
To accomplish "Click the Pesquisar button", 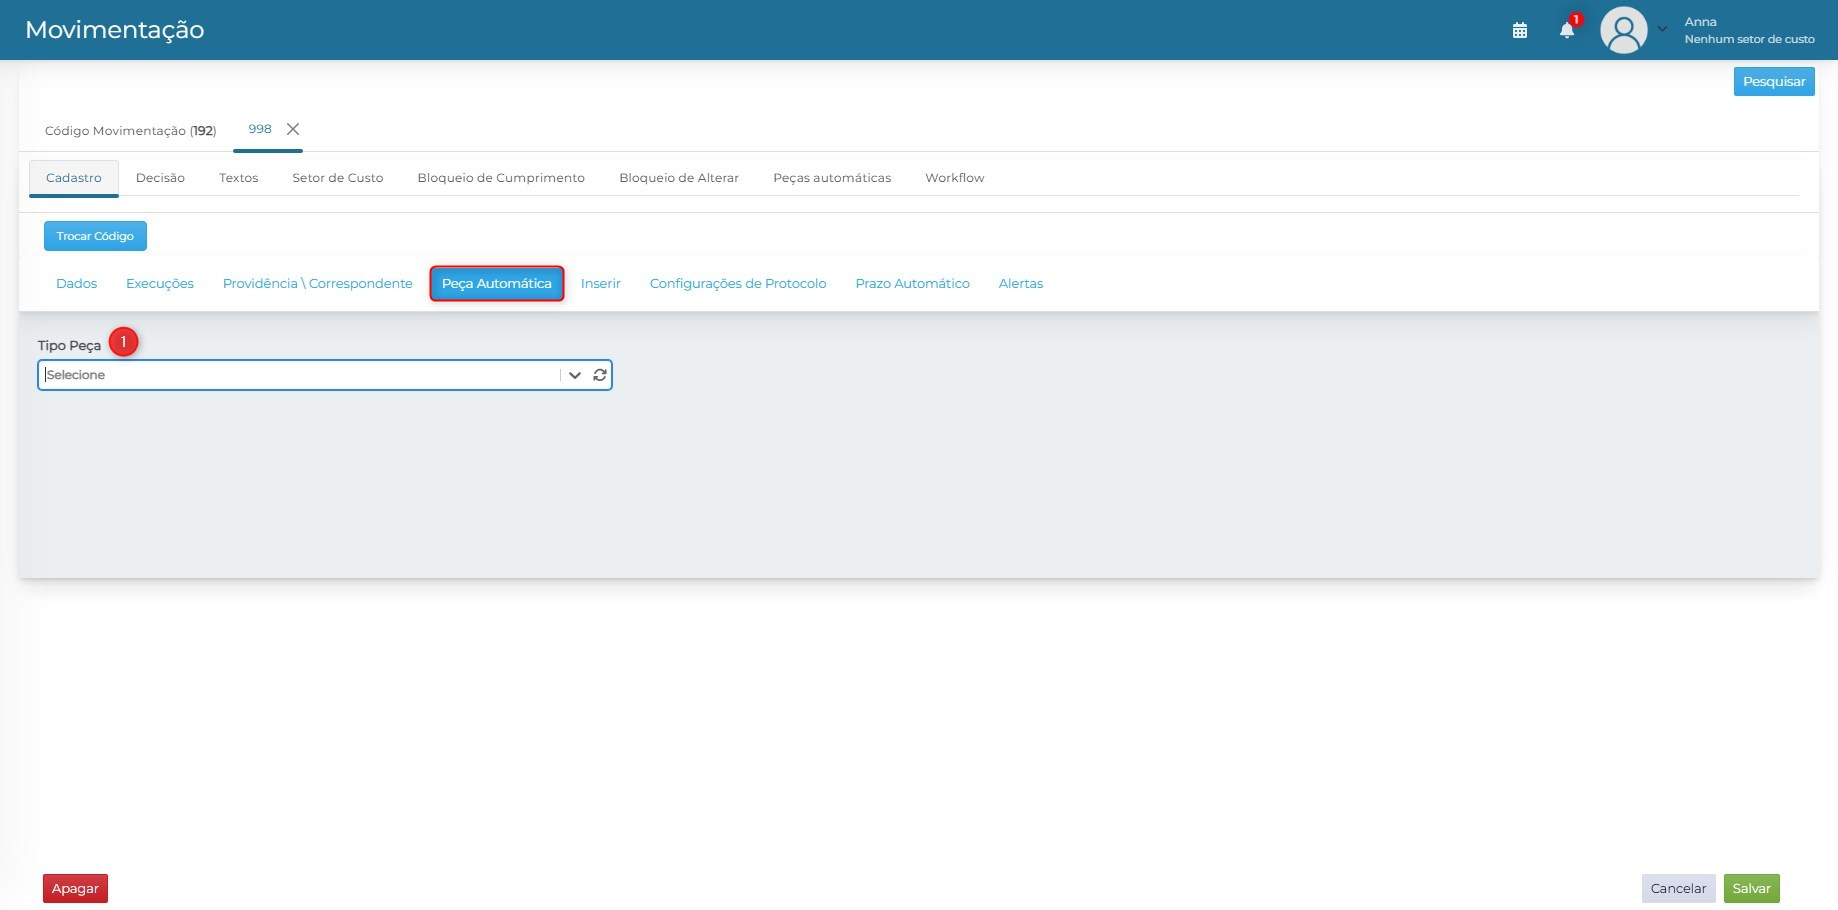I will pyautogui.click(x=1774, y=82).
